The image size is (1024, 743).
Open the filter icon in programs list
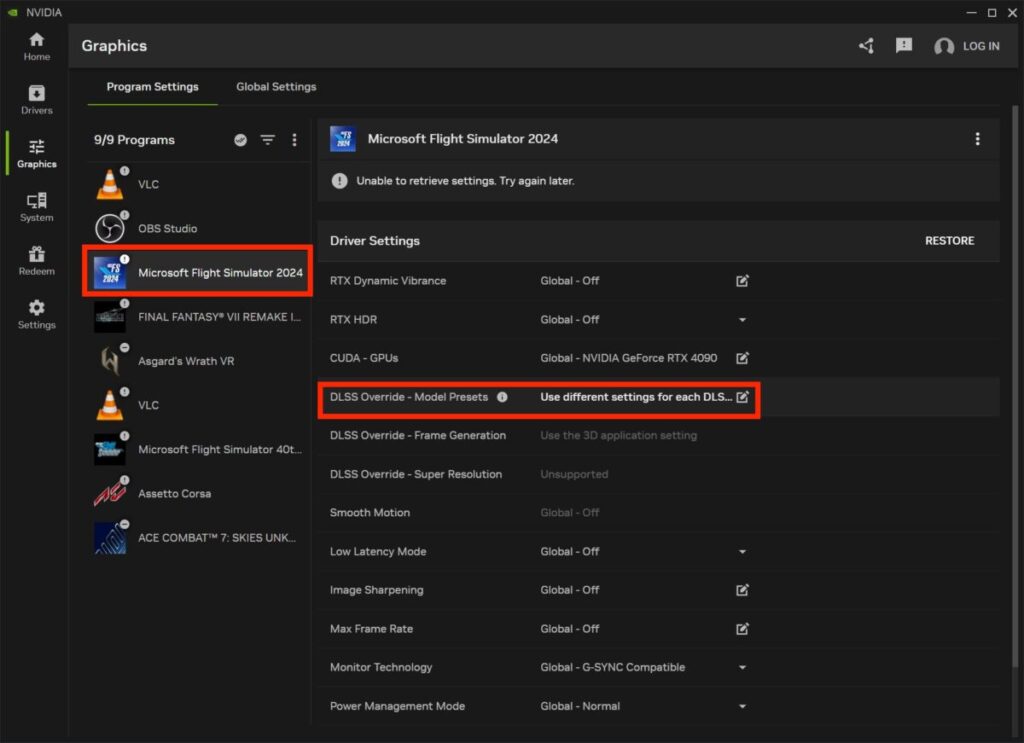(268, 140)
